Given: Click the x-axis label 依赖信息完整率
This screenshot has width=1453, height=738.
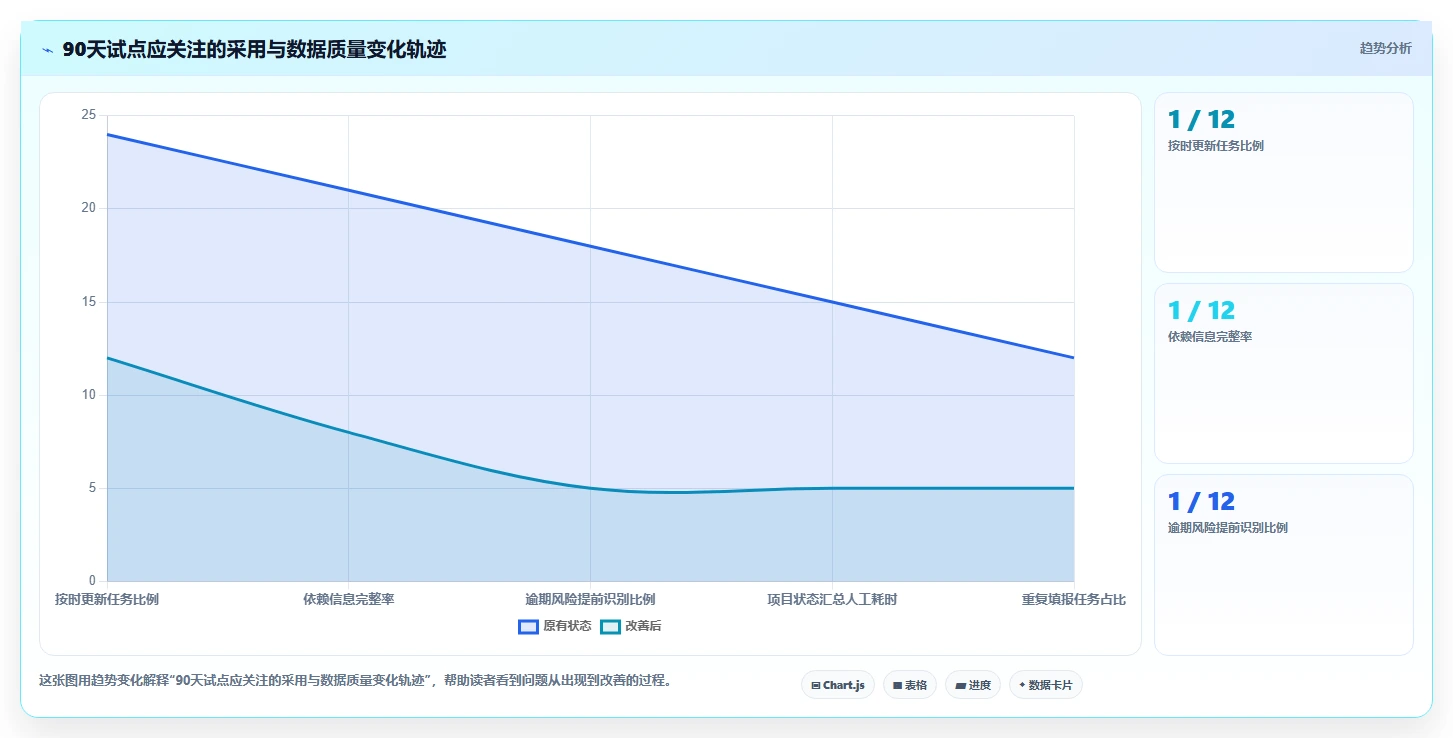Looking at the screenshot, I should (x=349, y=600).
